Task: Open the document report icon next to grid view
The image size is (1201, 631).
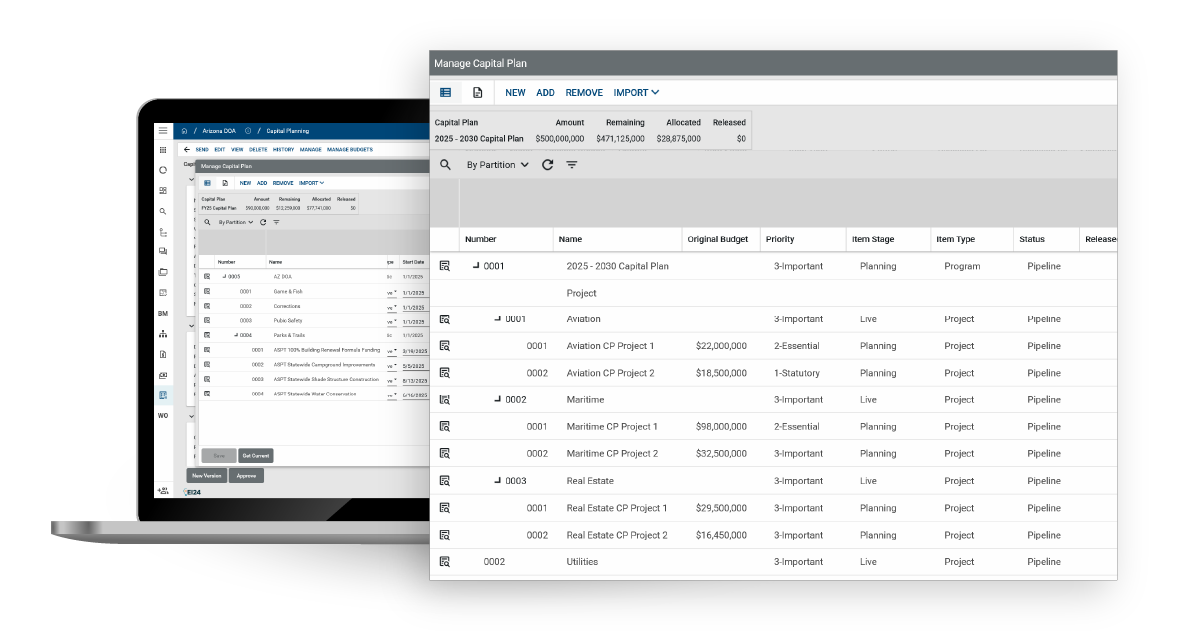Action: [477, 91]
